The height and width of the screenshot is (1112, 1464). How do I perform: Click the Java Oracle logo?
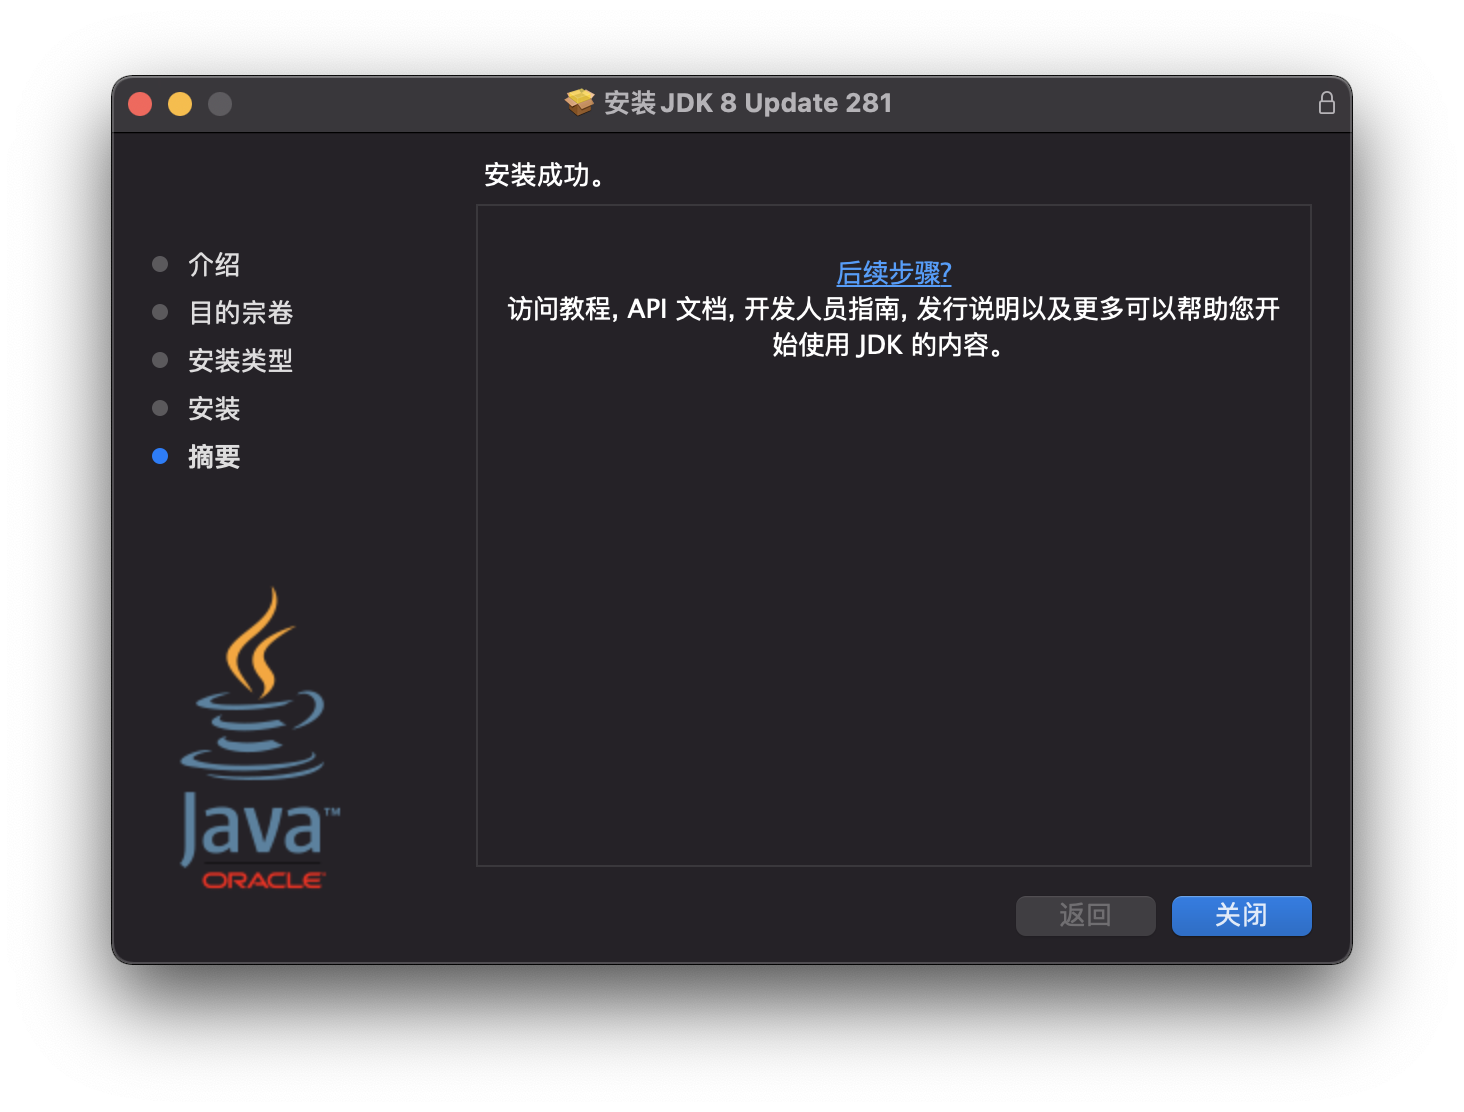(x=260, y=738)
